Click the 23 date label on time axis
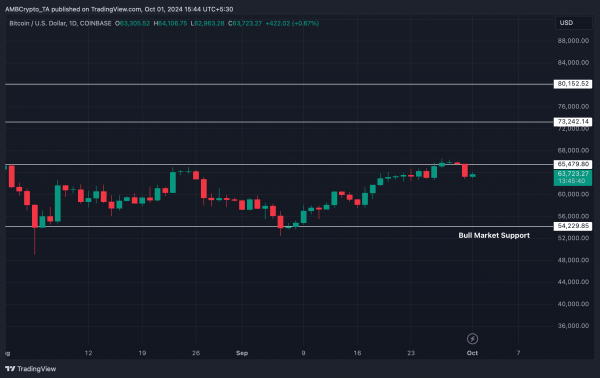This screenshot has height=378, width=600. tap(411, 353)
